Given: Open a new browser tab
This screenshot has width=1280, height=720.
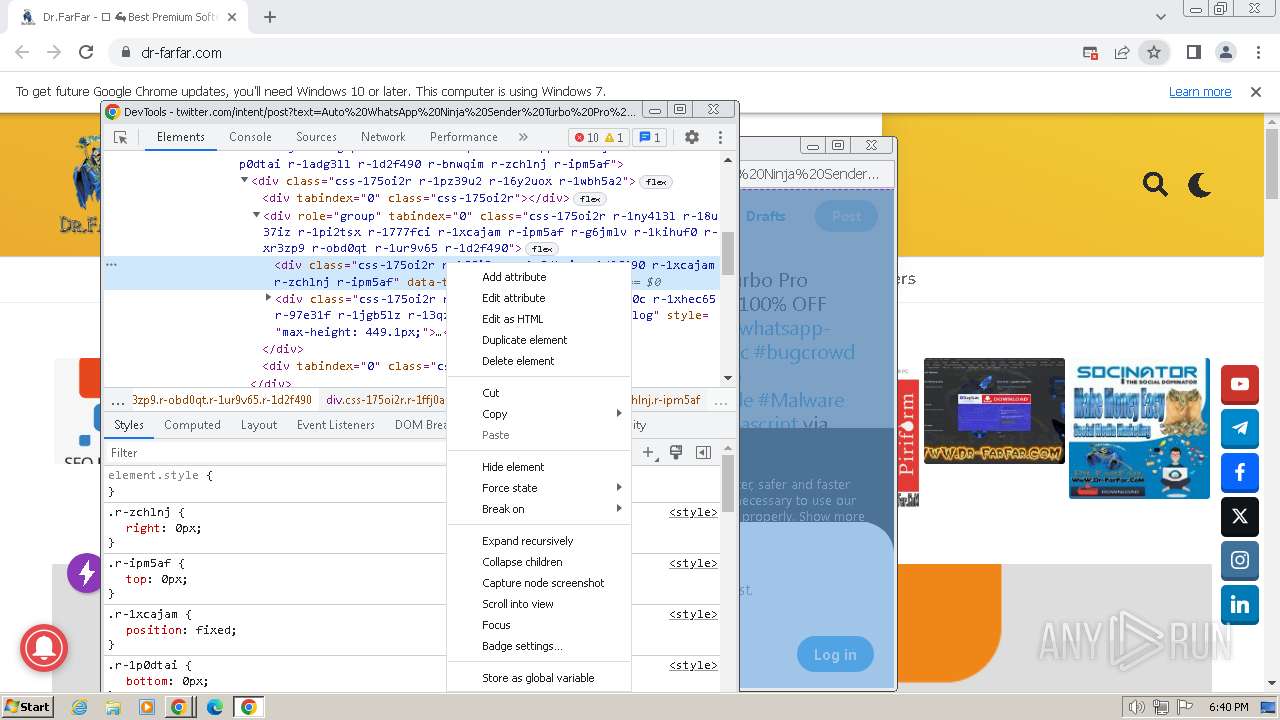Looking at the screenshot, I should (270, 17).
